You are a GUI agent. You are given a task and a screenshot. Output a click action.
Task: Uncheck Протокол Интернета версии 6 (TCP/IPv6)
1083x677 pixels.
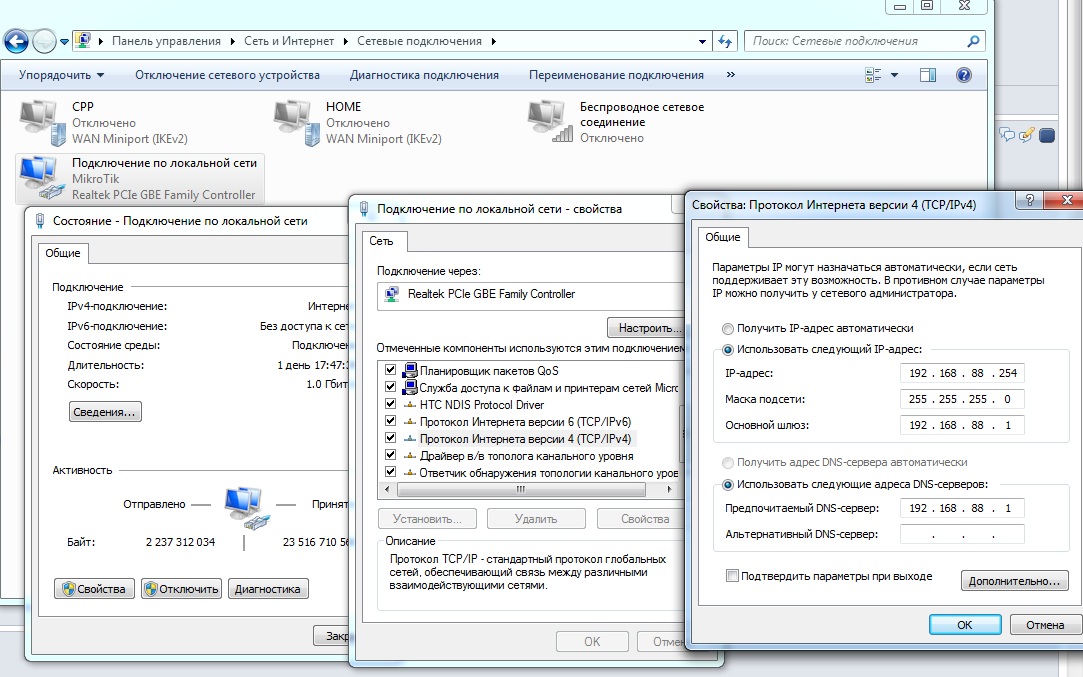click(x=390, y=421)
